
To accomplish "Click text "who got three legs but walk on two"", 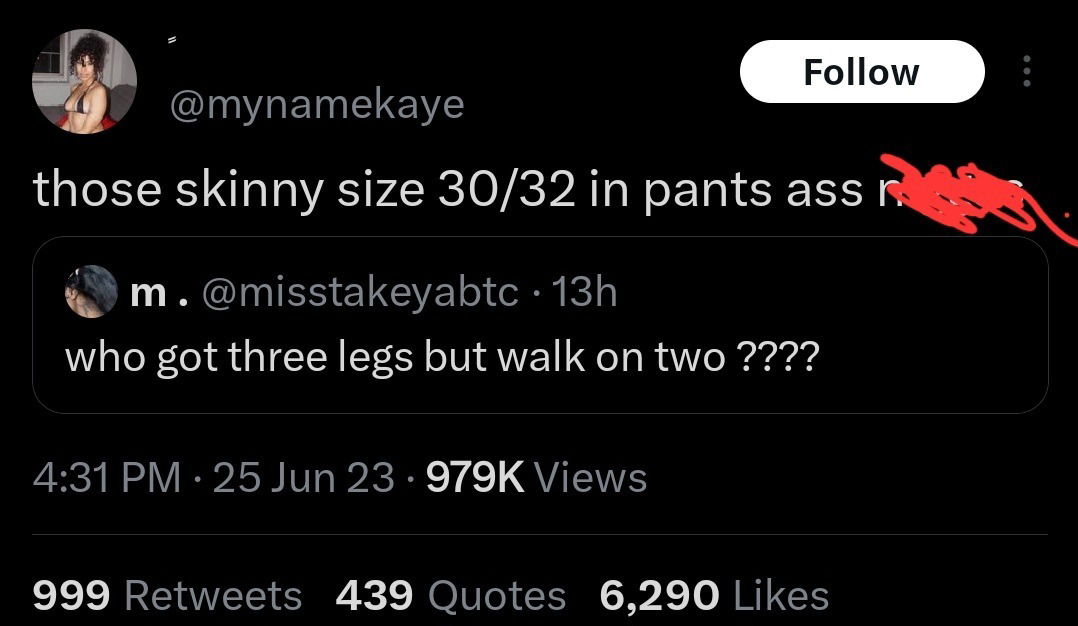I will tap(395, 357).
